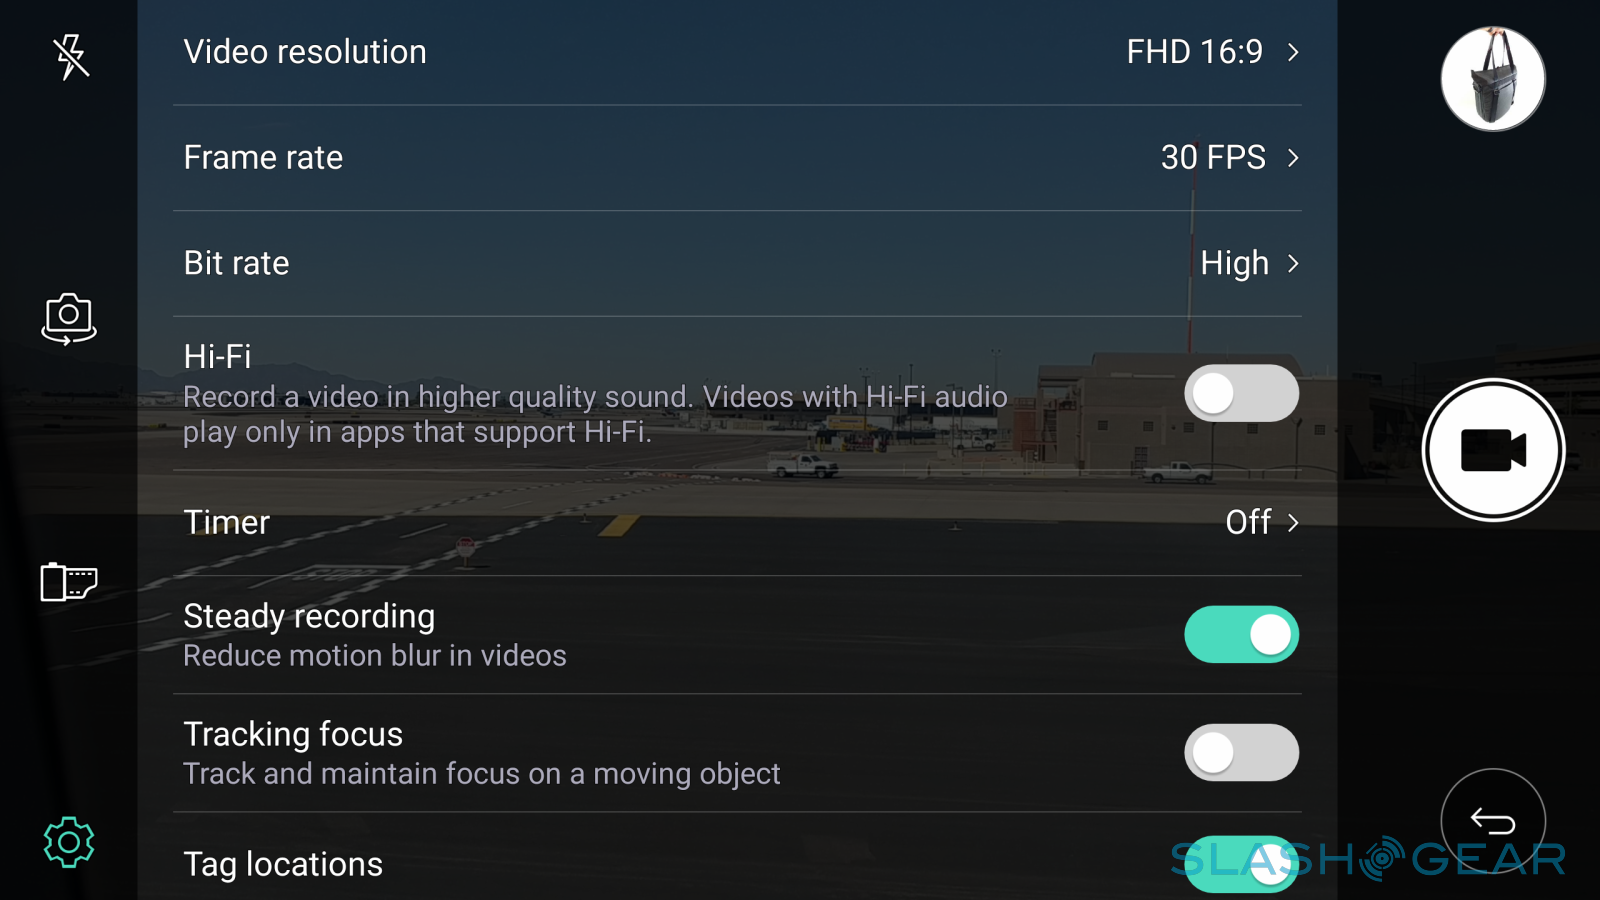Toggle the flash off icon
The height and width of the screenshot is (900, 1600).
[x=71, y=57]
